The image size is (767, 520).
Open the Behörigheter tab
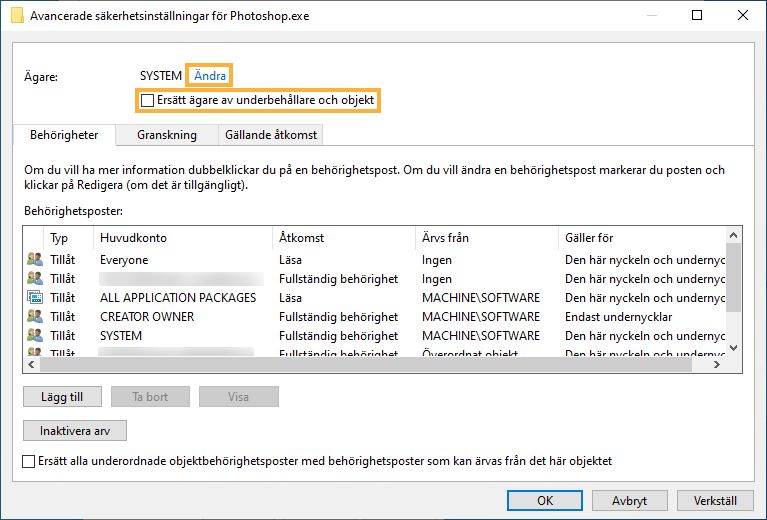(x=64, y=135)
